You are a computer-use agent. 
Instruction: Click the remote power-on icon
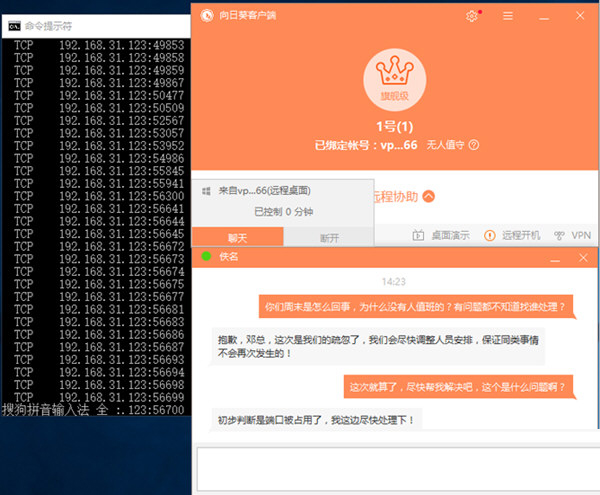pos(489,235)
